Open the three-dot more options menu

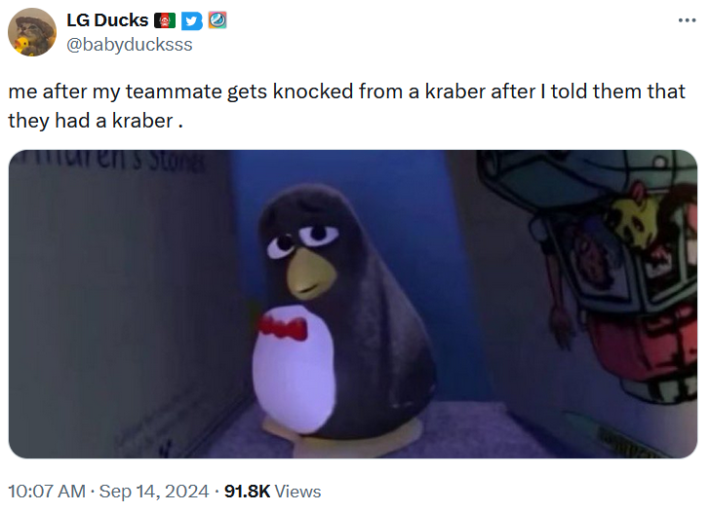(x=687, y=20)
